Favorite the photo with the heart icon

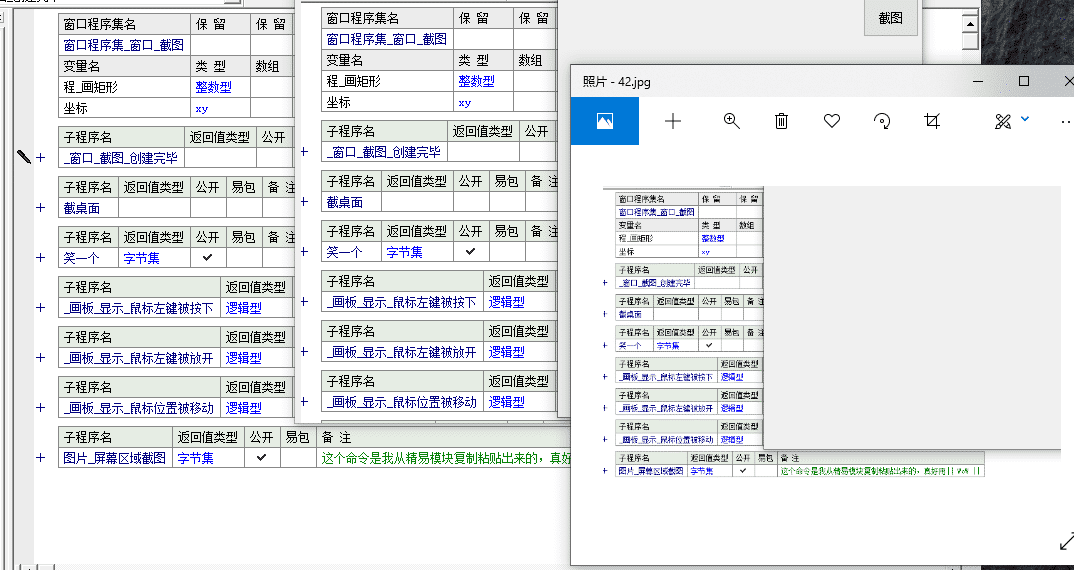(x=832, y=121)
